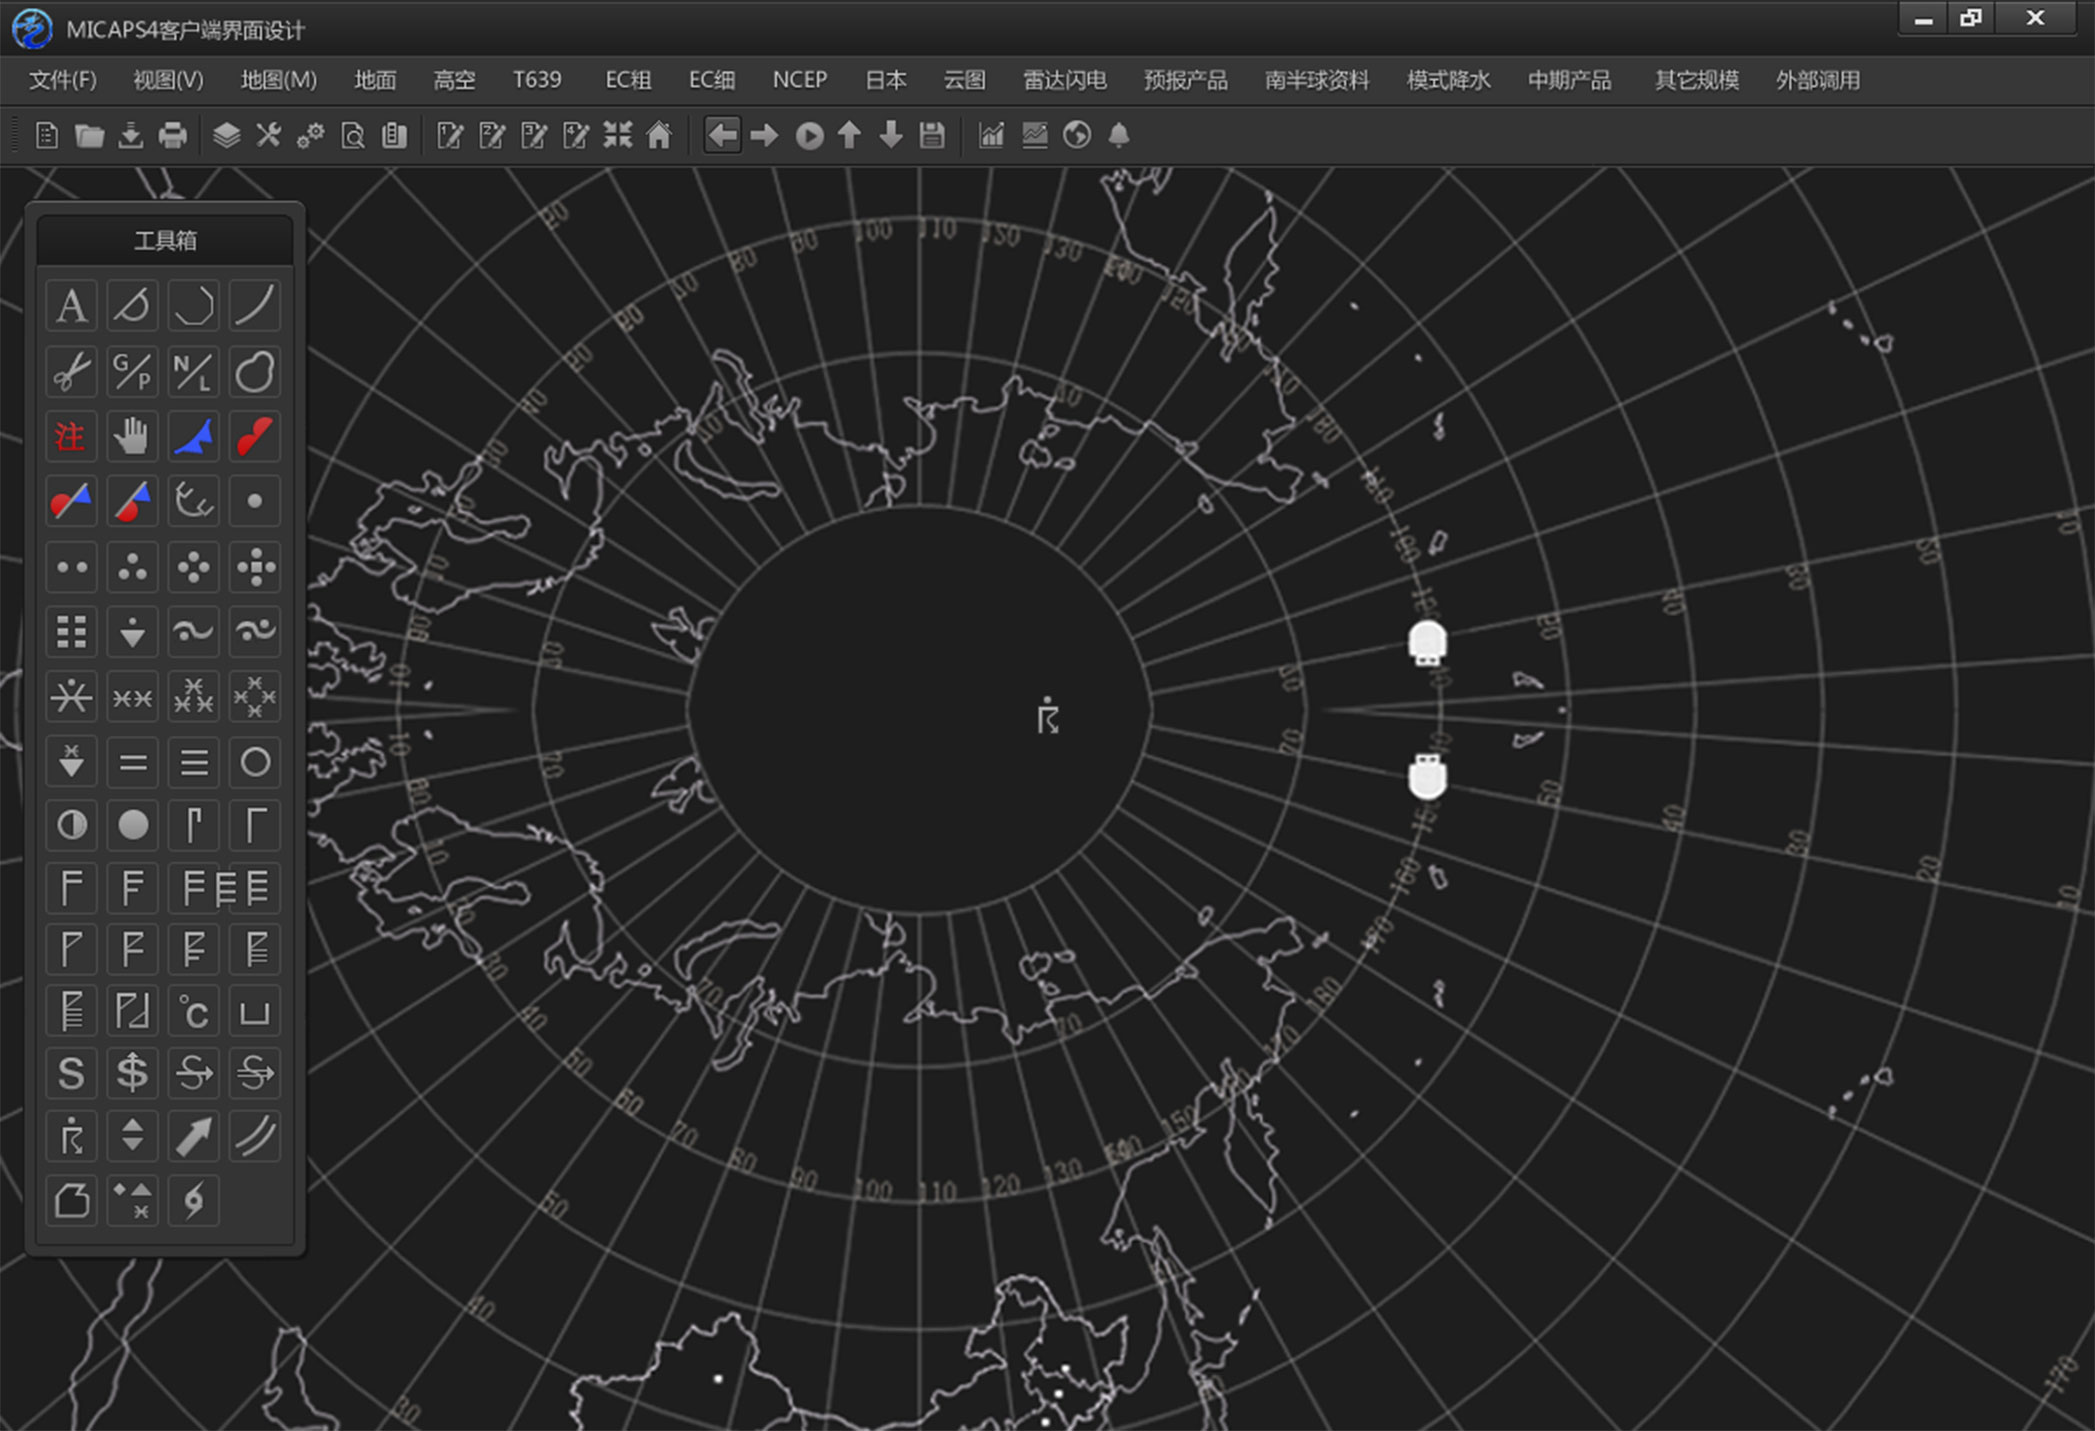The height and width of the screenshot is (1431, 2095).
Task: Select the blue cold front tool
Action: (193, 437)
